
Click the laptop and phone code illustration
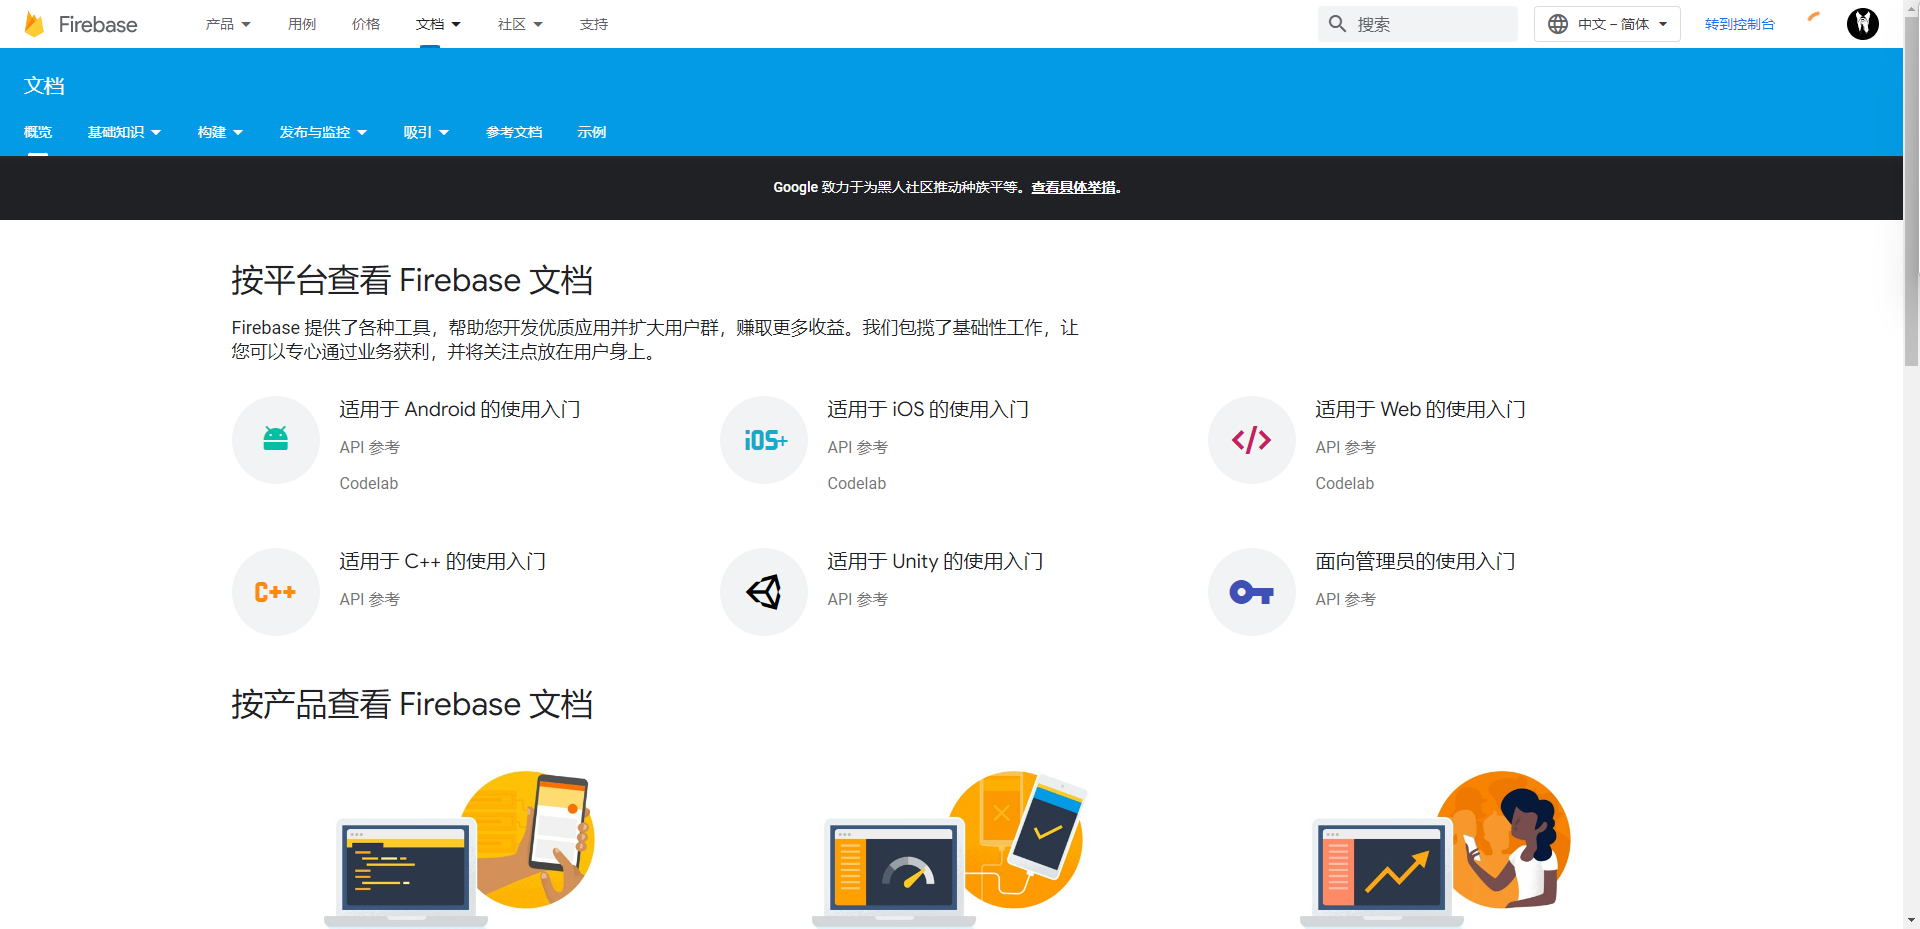(460, 849)
